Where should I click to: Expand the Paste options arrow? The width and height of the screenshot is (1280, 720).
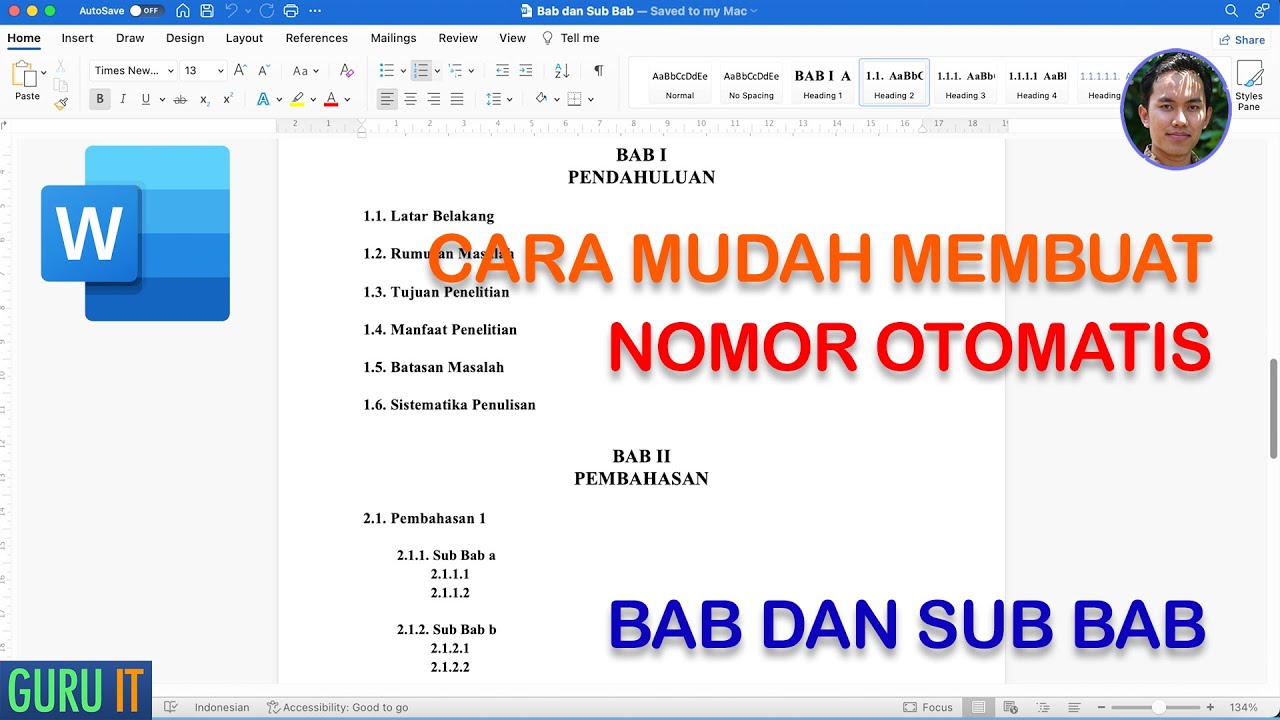tap(44, 73)
